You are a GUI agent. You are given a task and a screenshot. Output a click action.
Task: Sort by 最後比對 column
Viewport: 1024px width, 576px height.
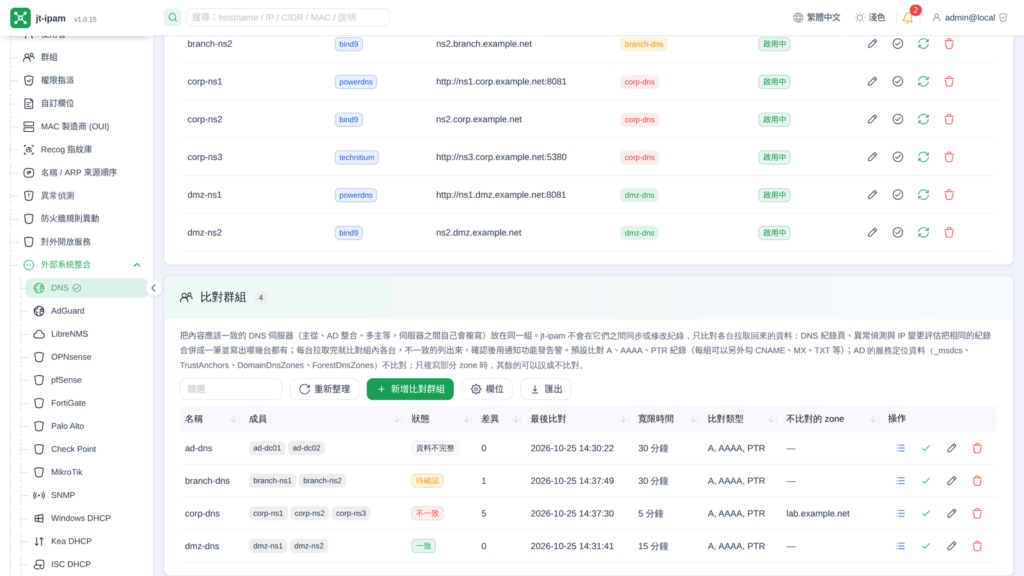[x=623, y=419]
